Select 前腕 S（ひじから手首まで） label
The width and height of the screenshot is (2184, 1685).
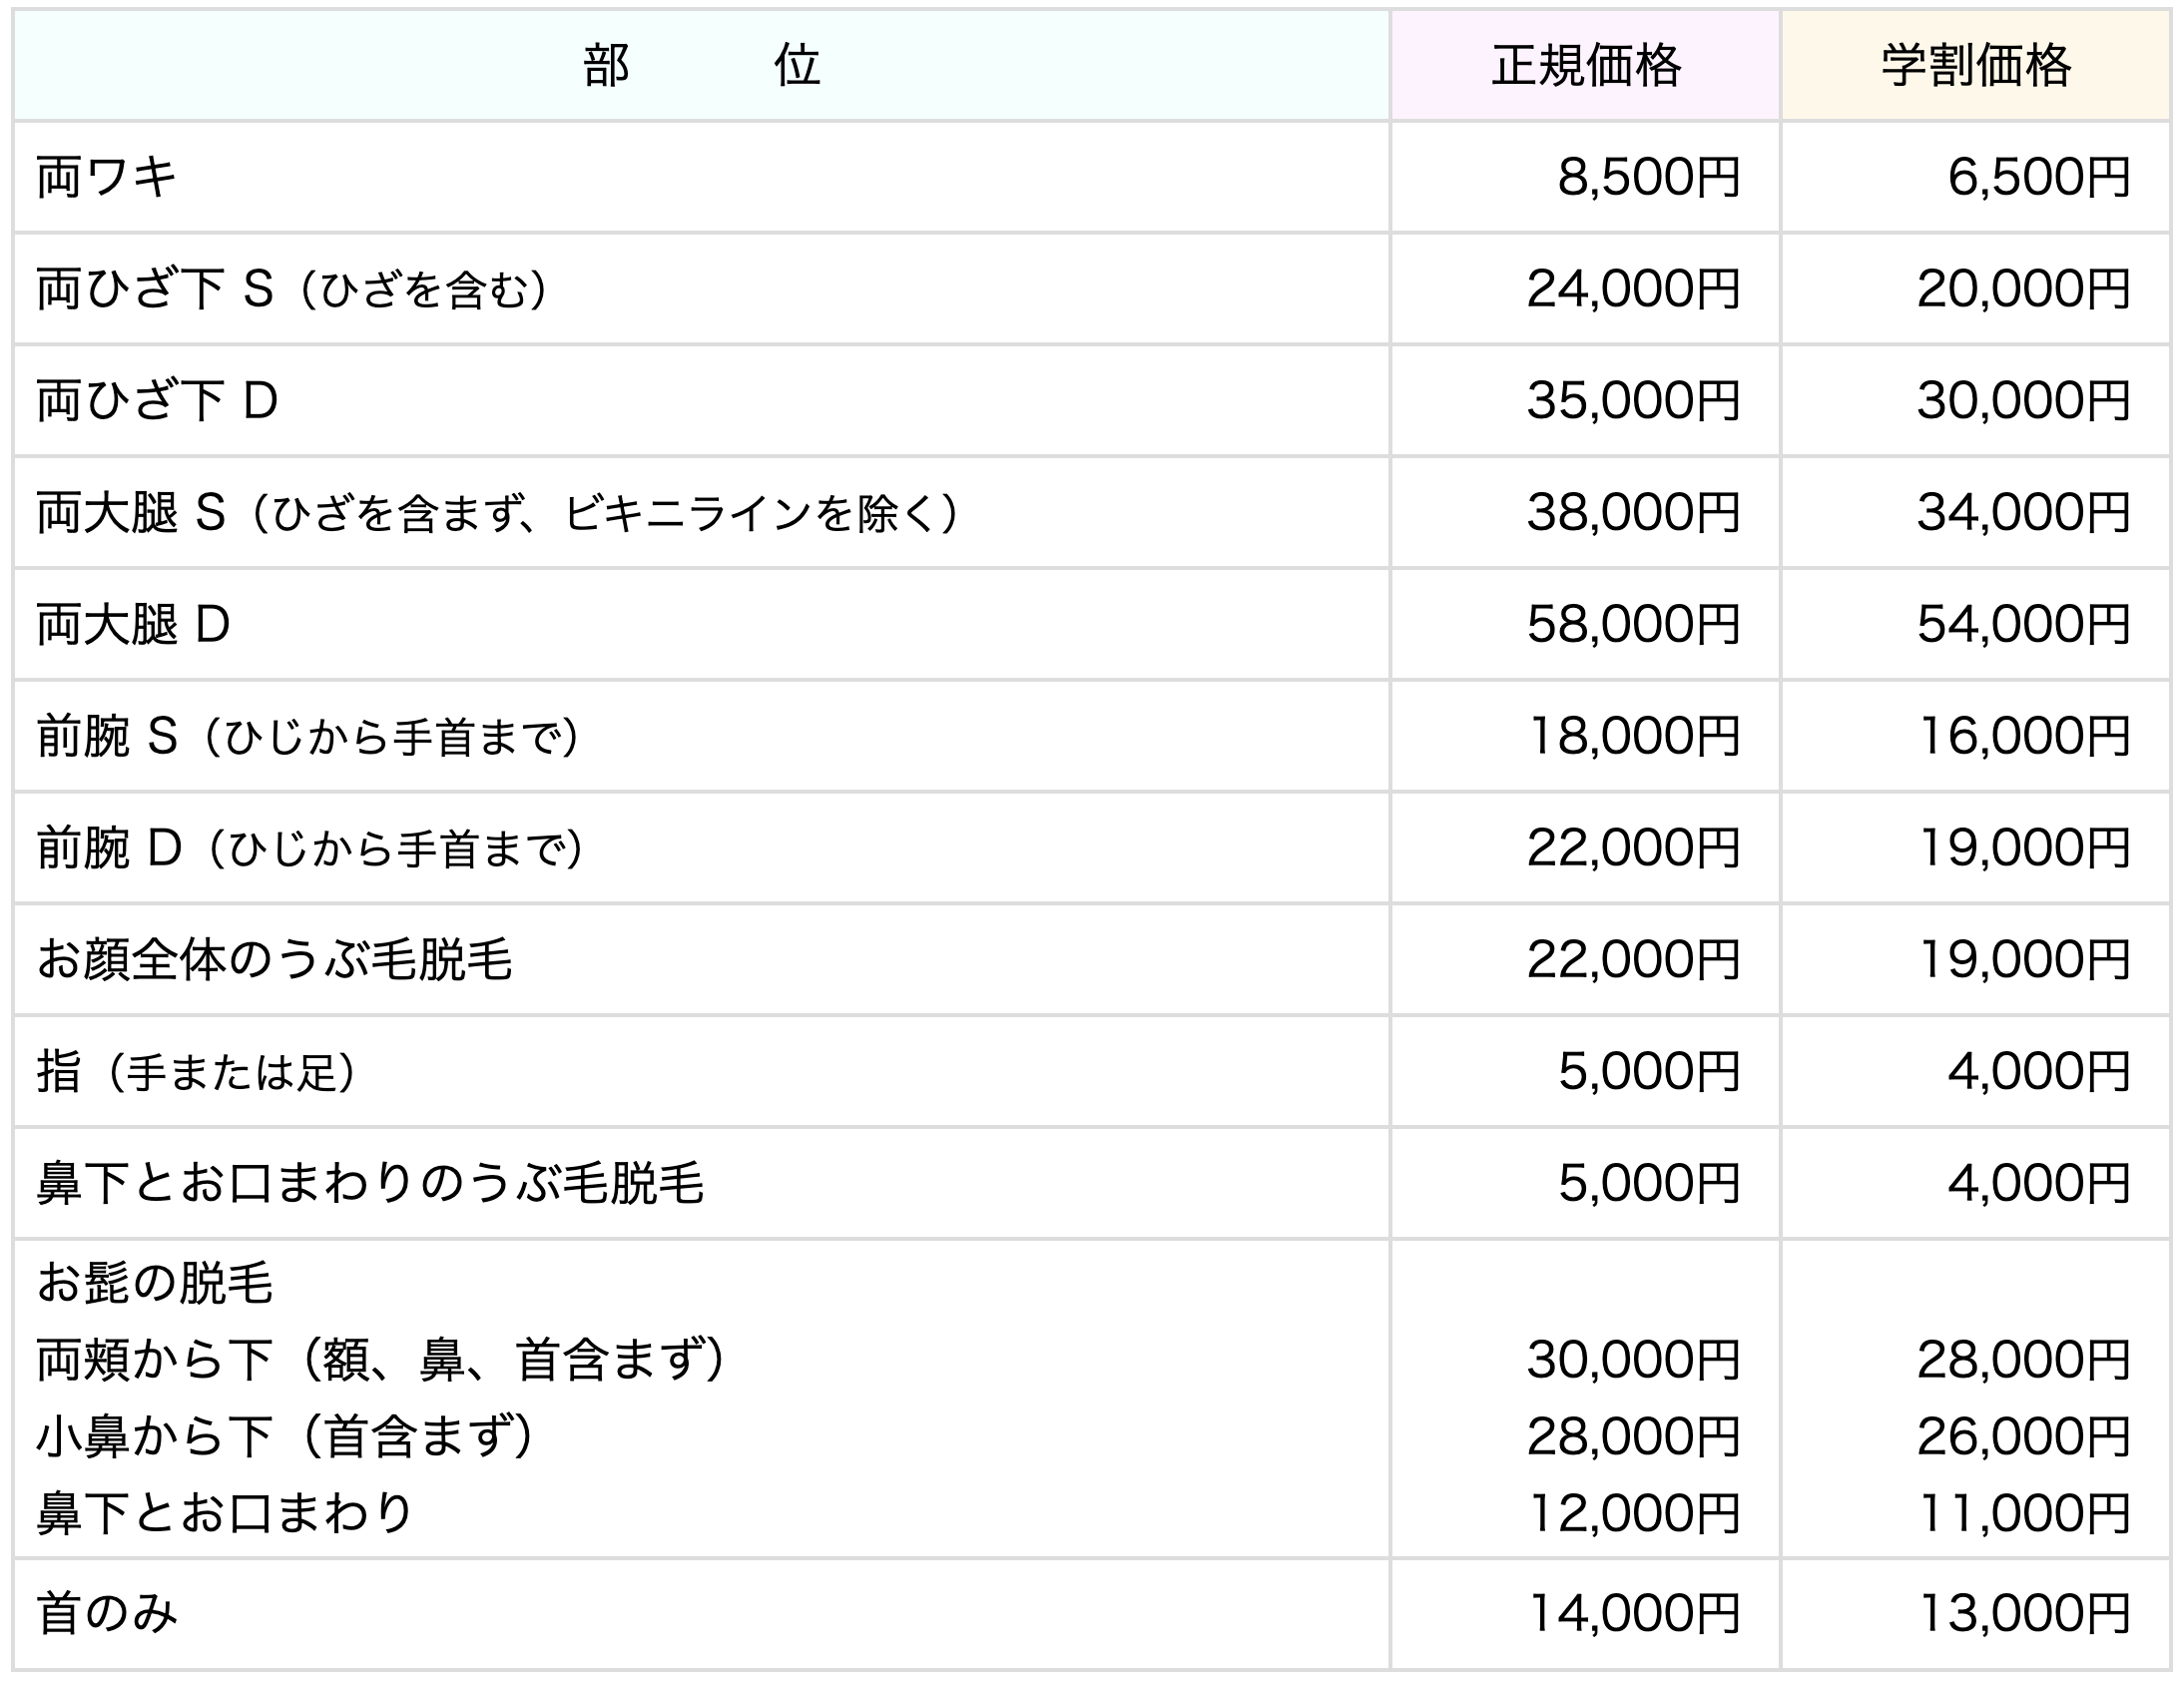308,737
